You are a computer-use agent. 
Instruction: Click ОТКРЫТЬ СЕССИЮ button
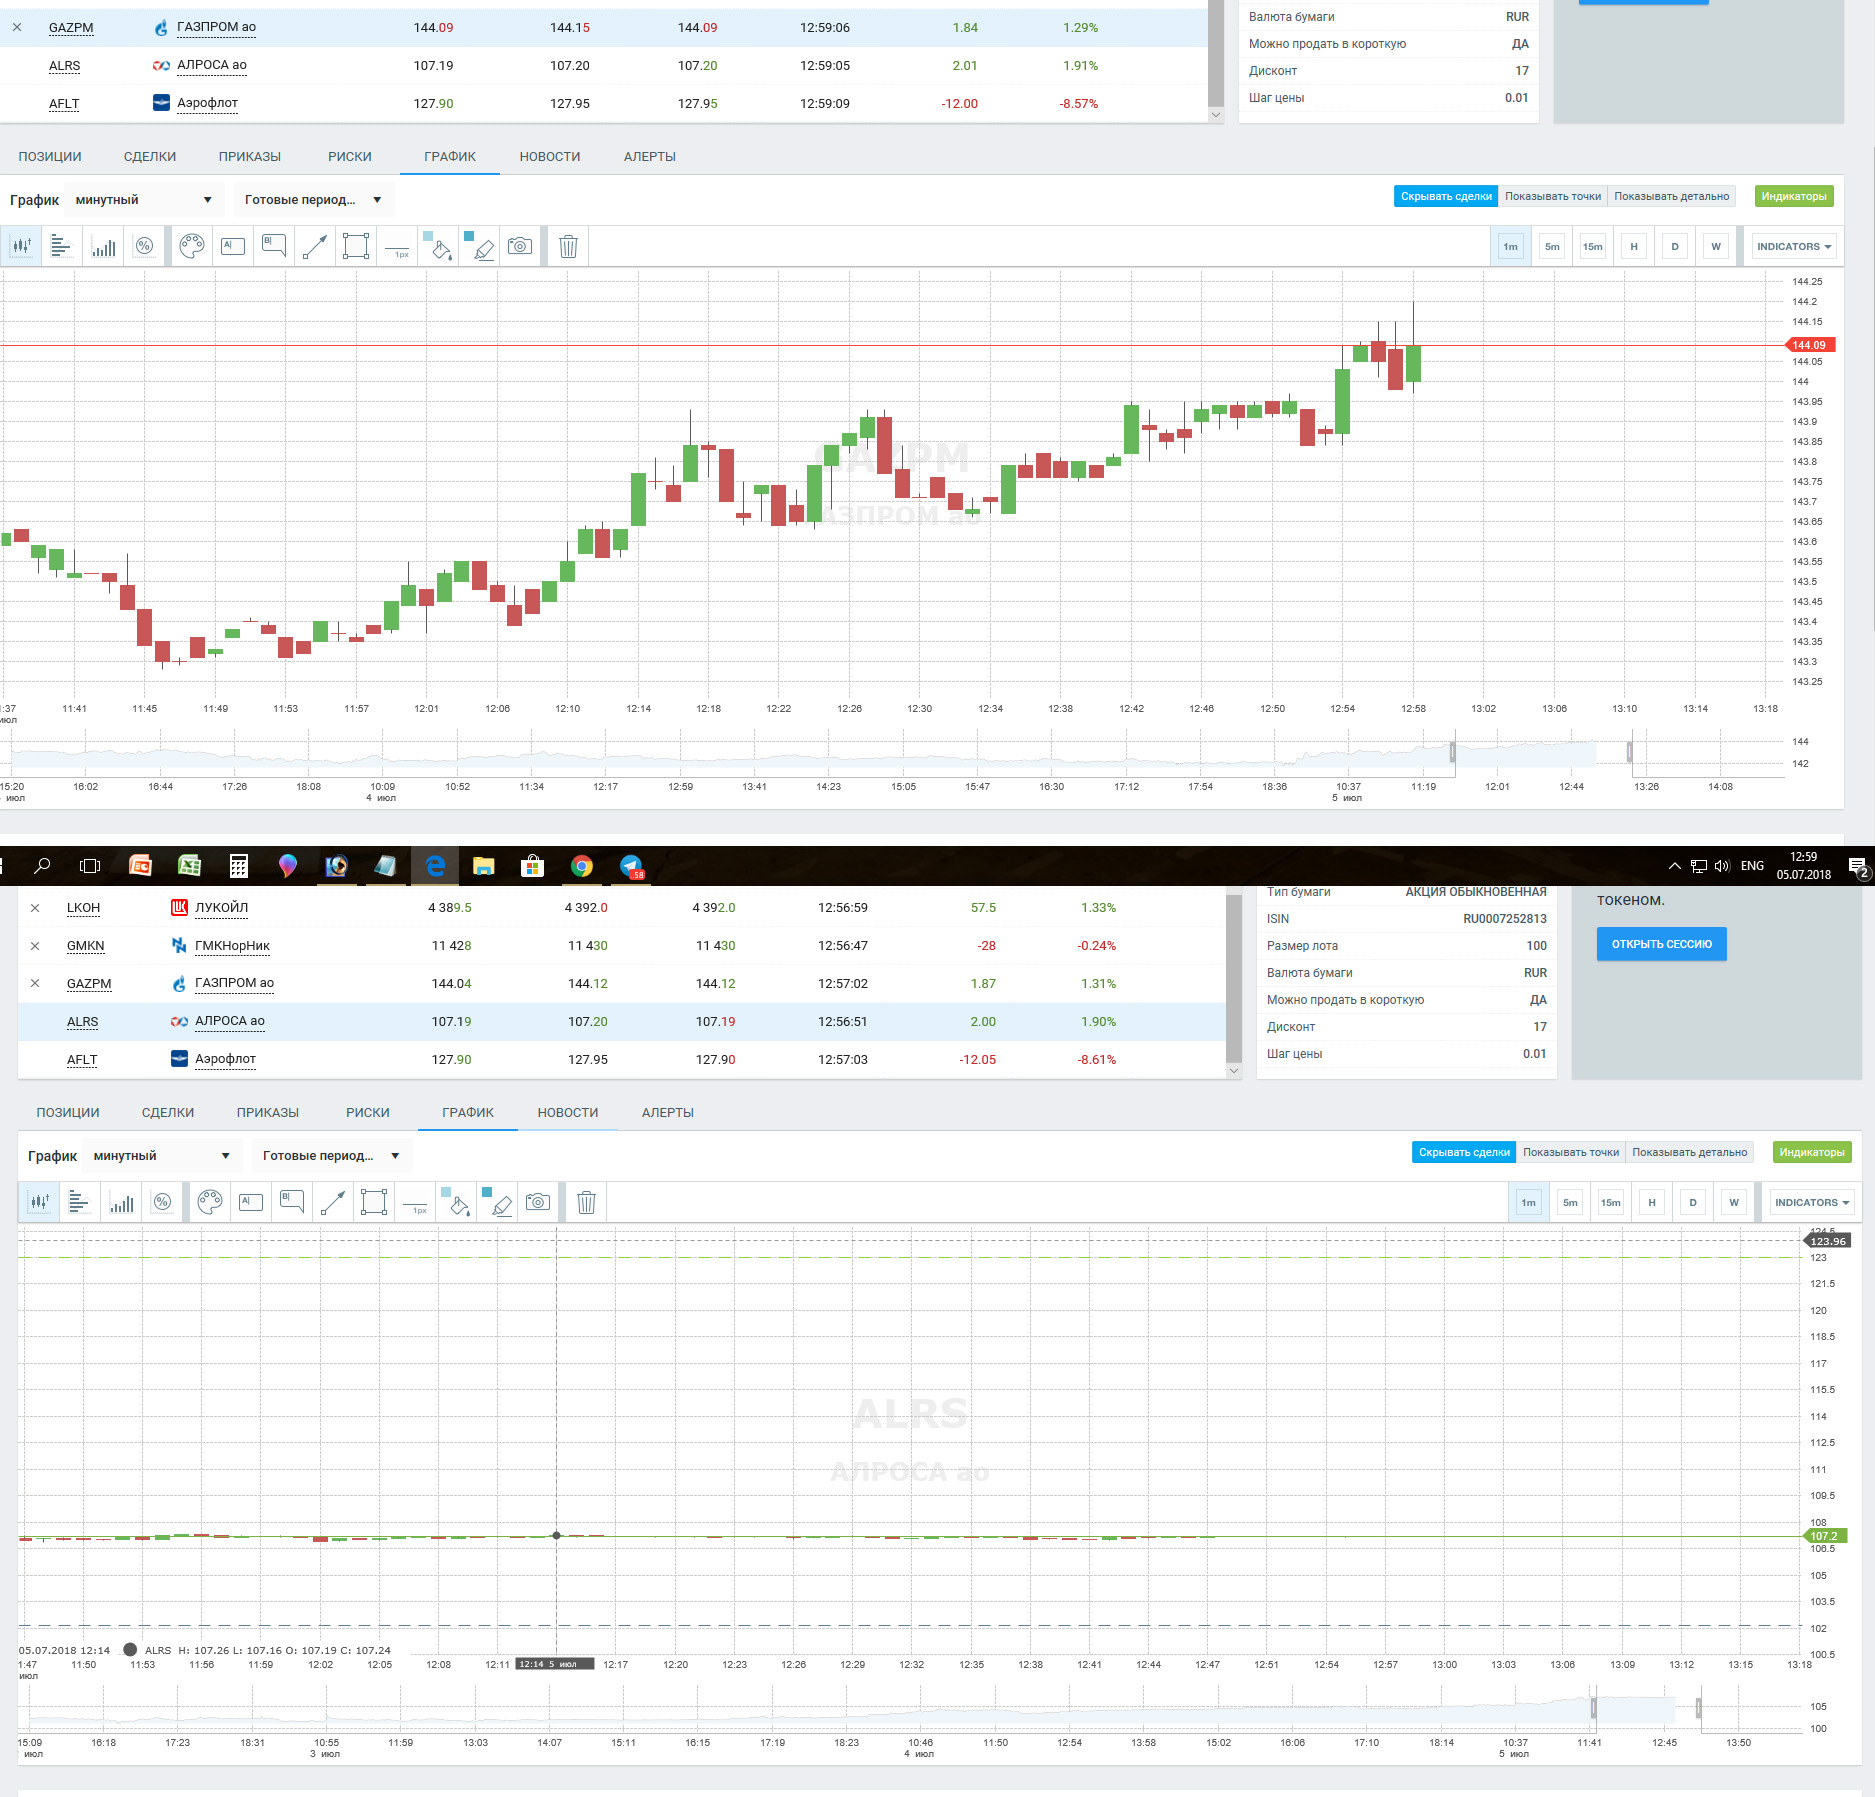pyautogui.click(x=1661, y=944)
